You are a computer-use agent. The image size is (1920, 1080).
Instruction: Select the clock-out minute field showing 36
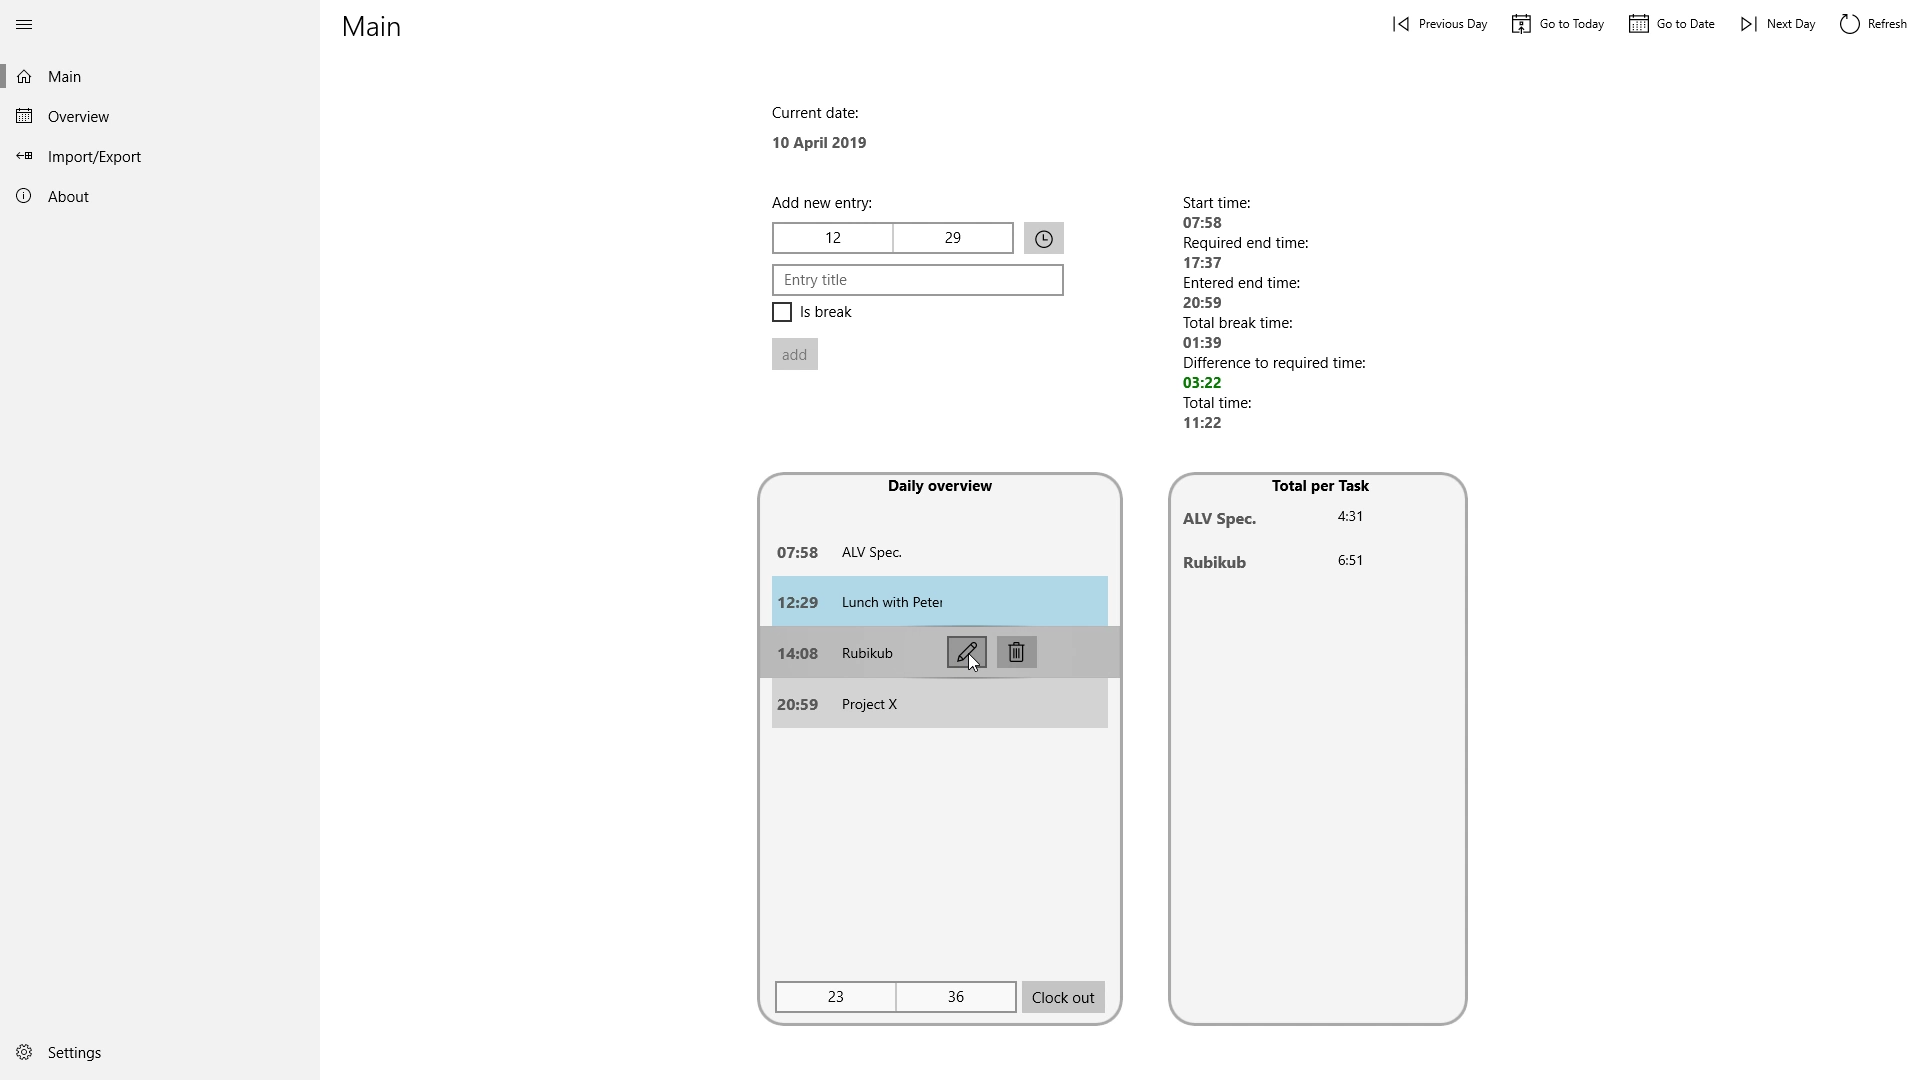pyautogui.click(x=955, y=997)
